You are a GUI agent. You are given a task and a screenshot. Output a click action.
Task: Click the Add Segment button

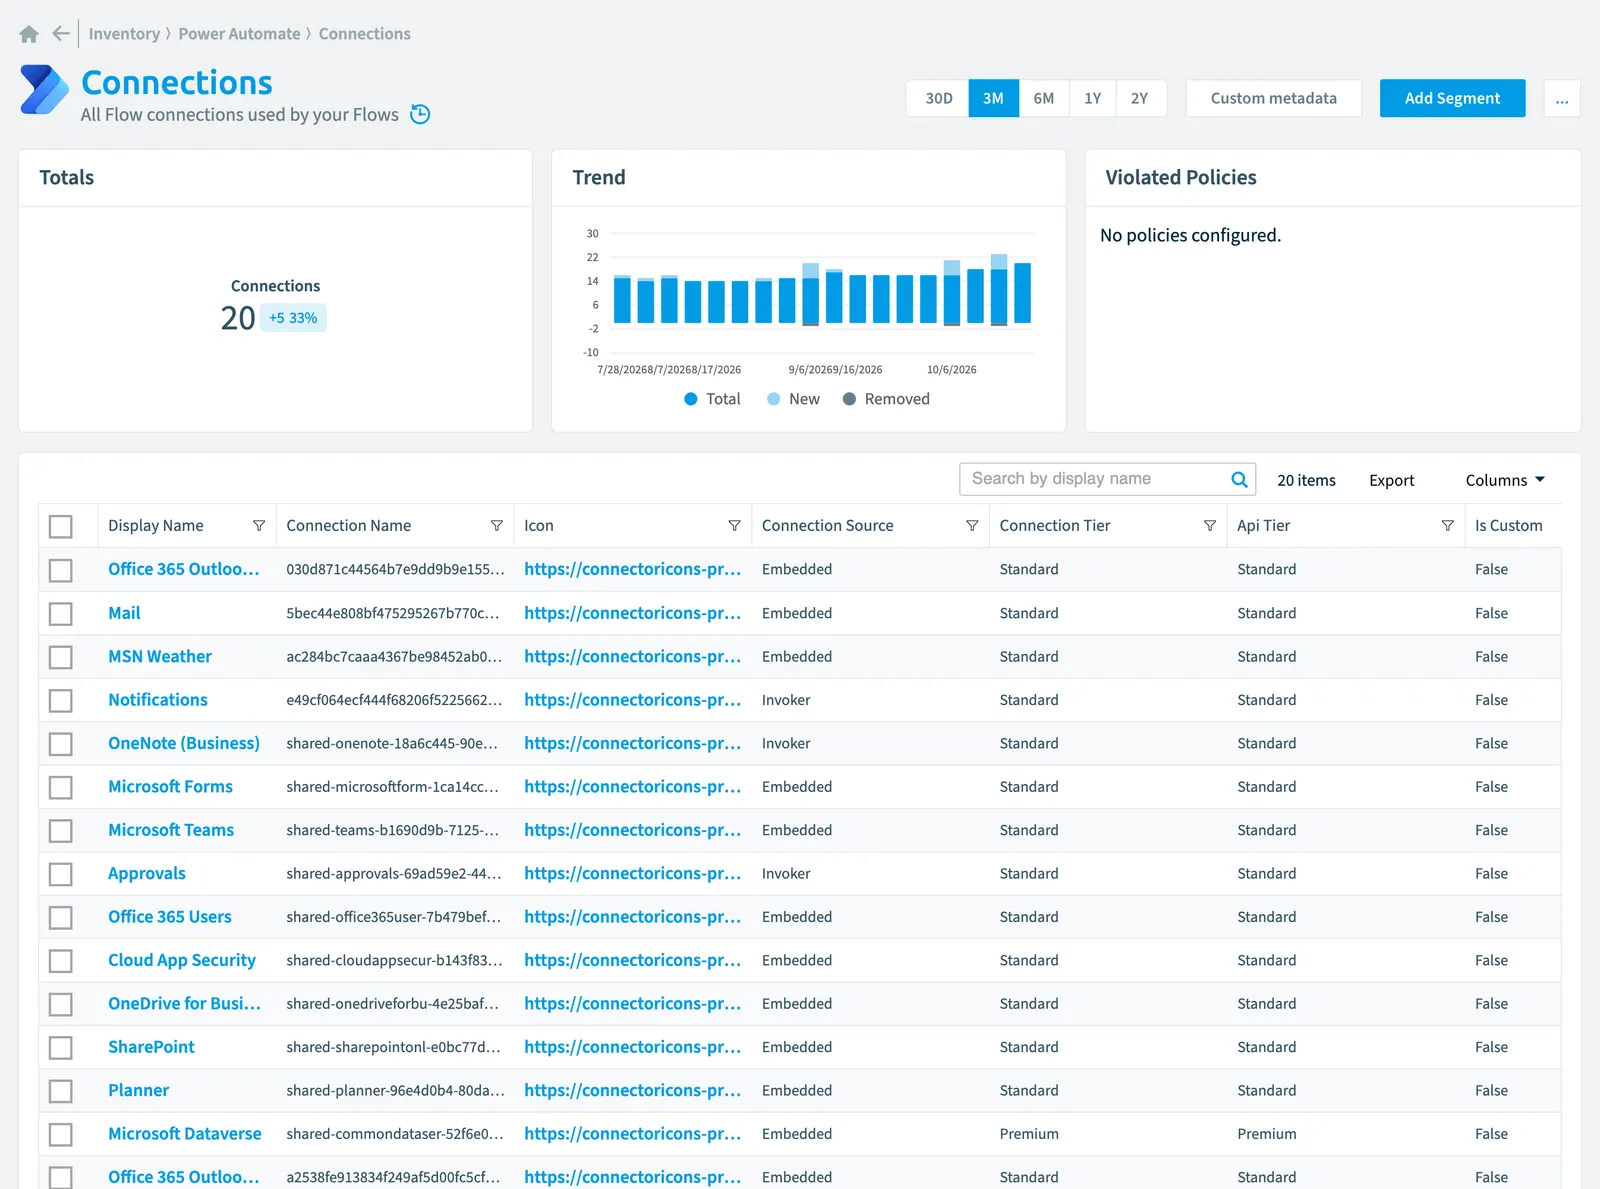point(1452,99)
